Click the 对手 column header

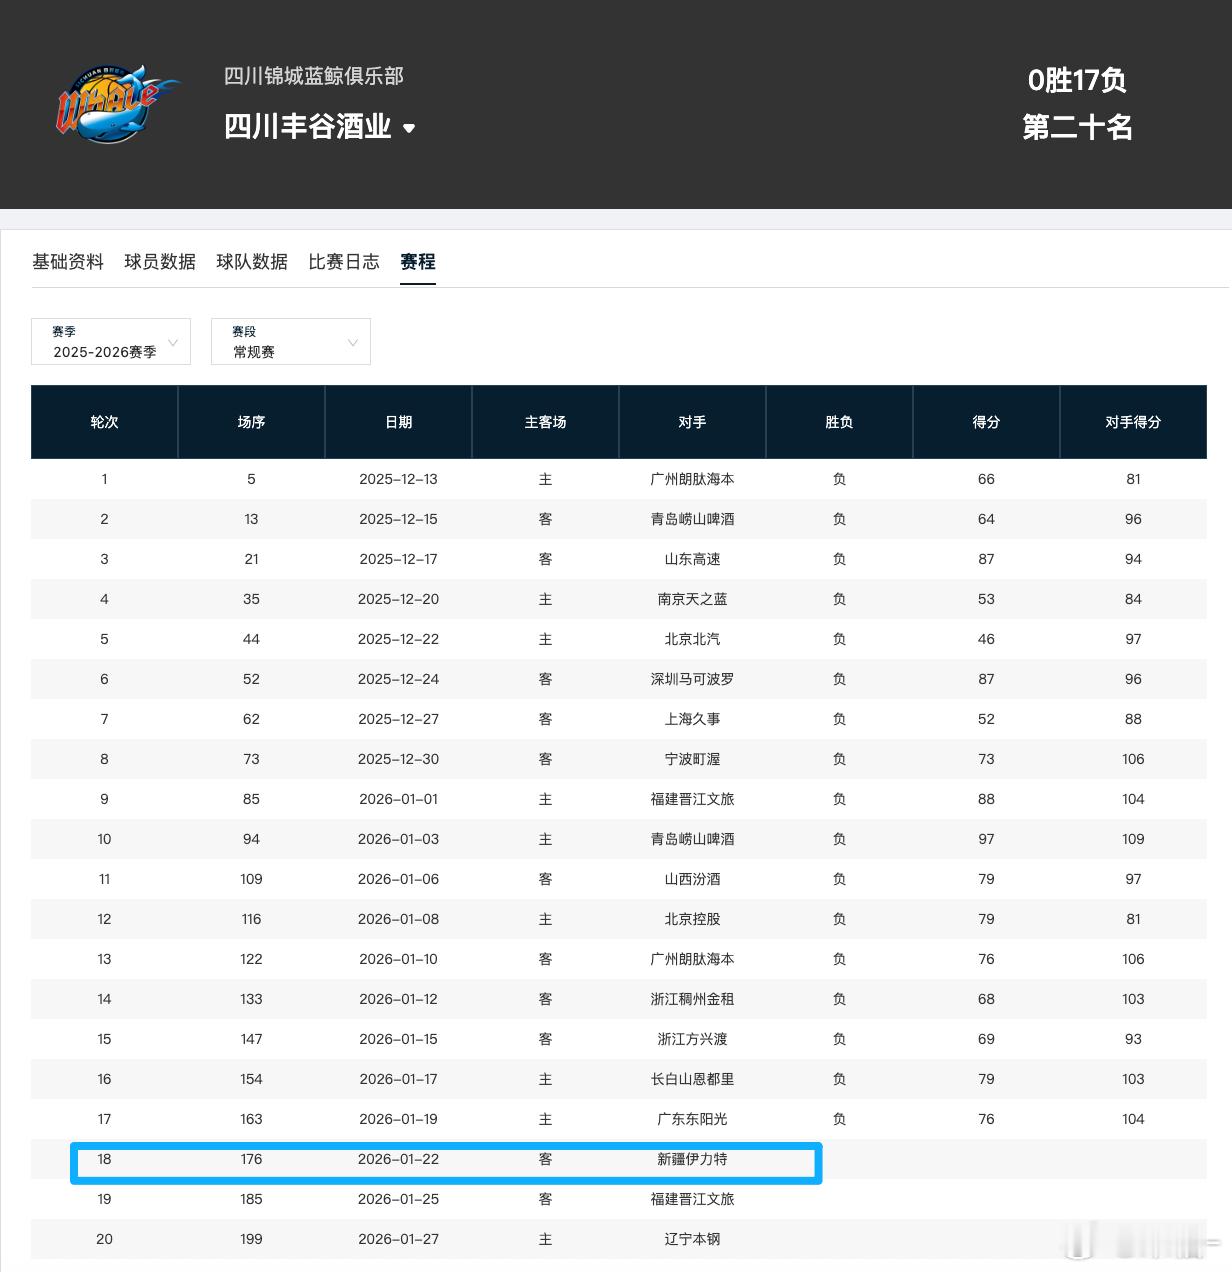(x=692, y=422)
